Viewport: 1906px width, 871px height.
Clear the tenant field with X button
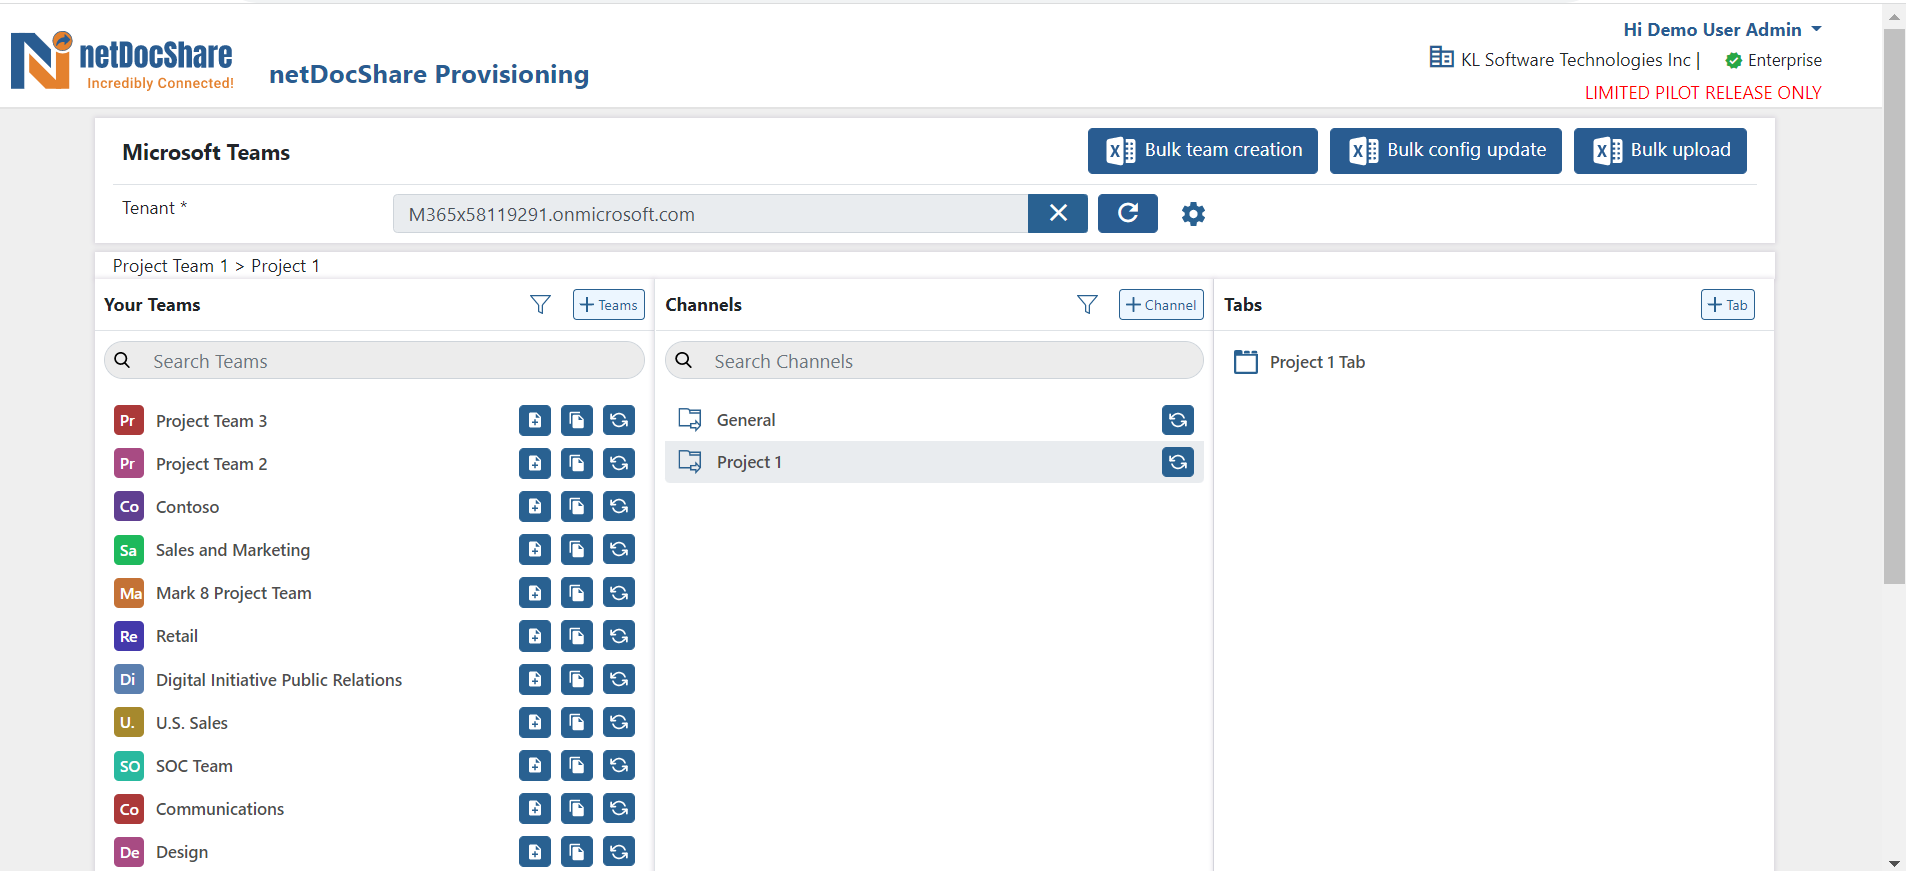pyautogui.click(x=1058, y=213)
